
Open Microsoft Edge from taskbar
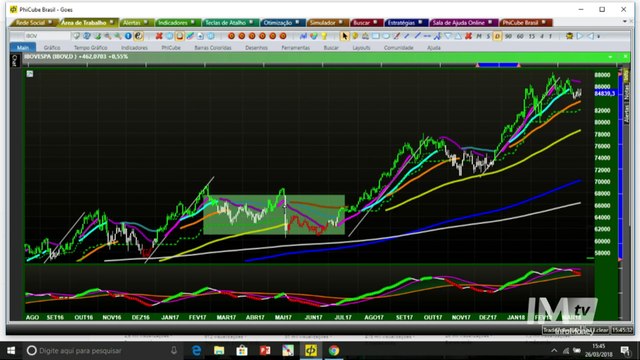pos(196,351)
